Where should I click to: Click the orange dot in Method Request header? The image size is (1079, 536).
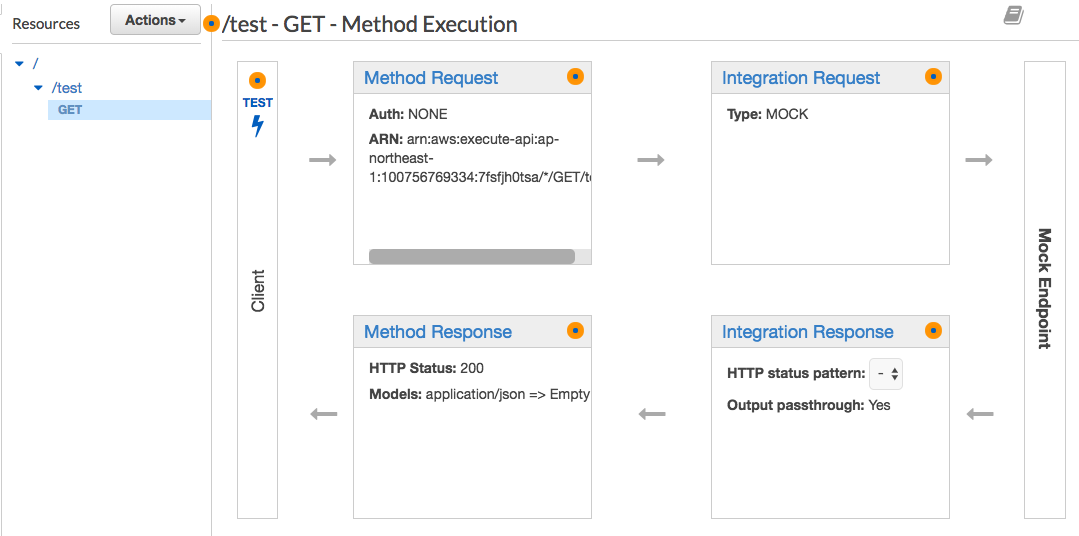click(575, 76)
